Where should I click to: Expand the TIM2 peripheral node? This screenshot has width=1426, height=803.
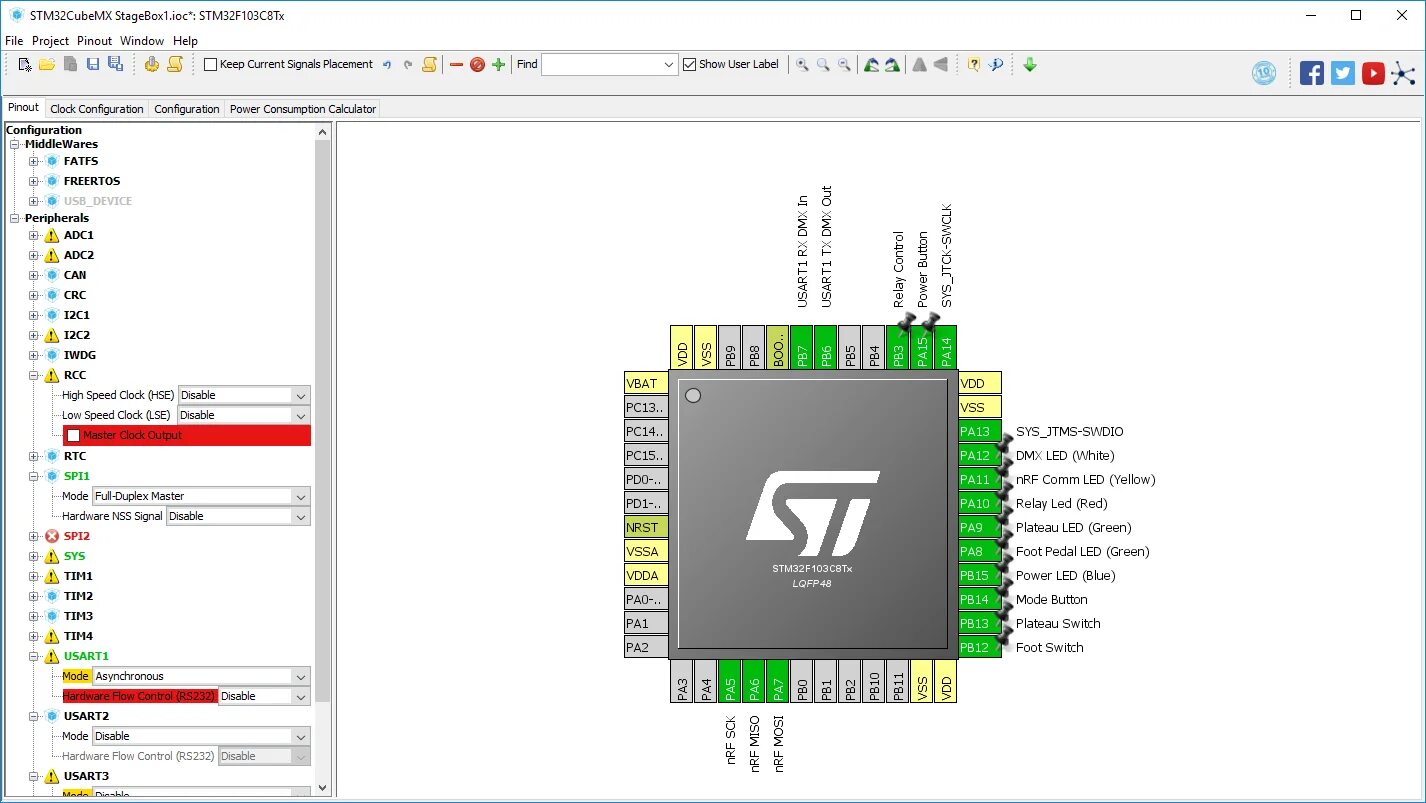coord(34,596)
